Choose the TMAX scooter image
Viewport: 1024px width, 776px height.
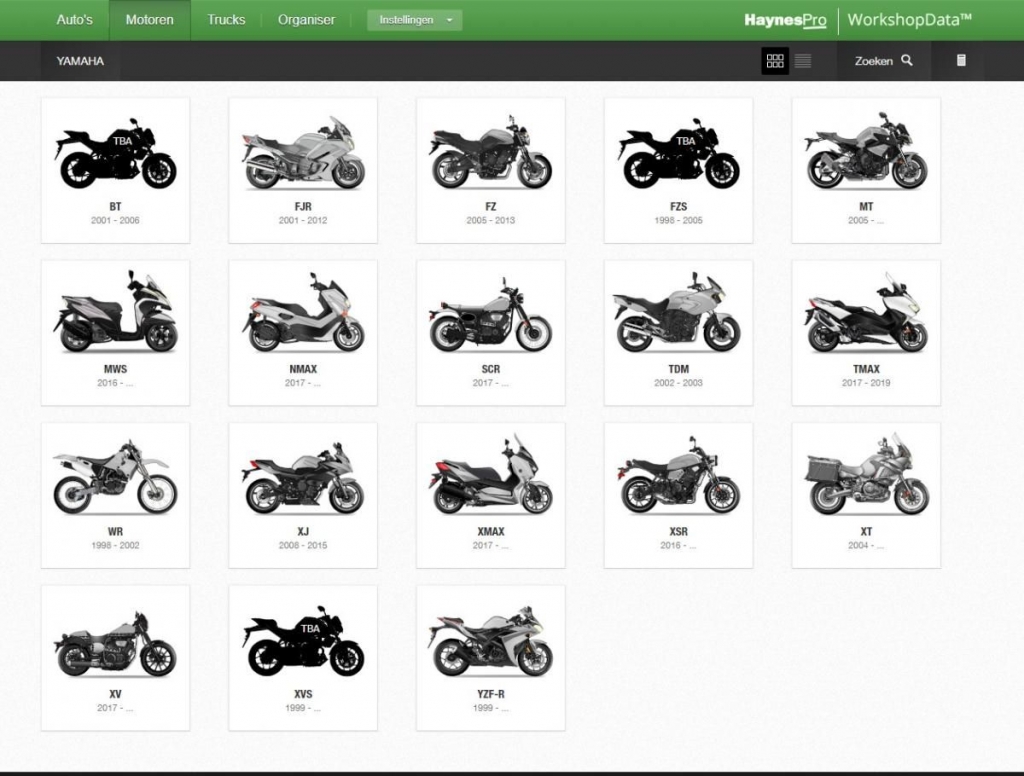[x=866, y=313]
